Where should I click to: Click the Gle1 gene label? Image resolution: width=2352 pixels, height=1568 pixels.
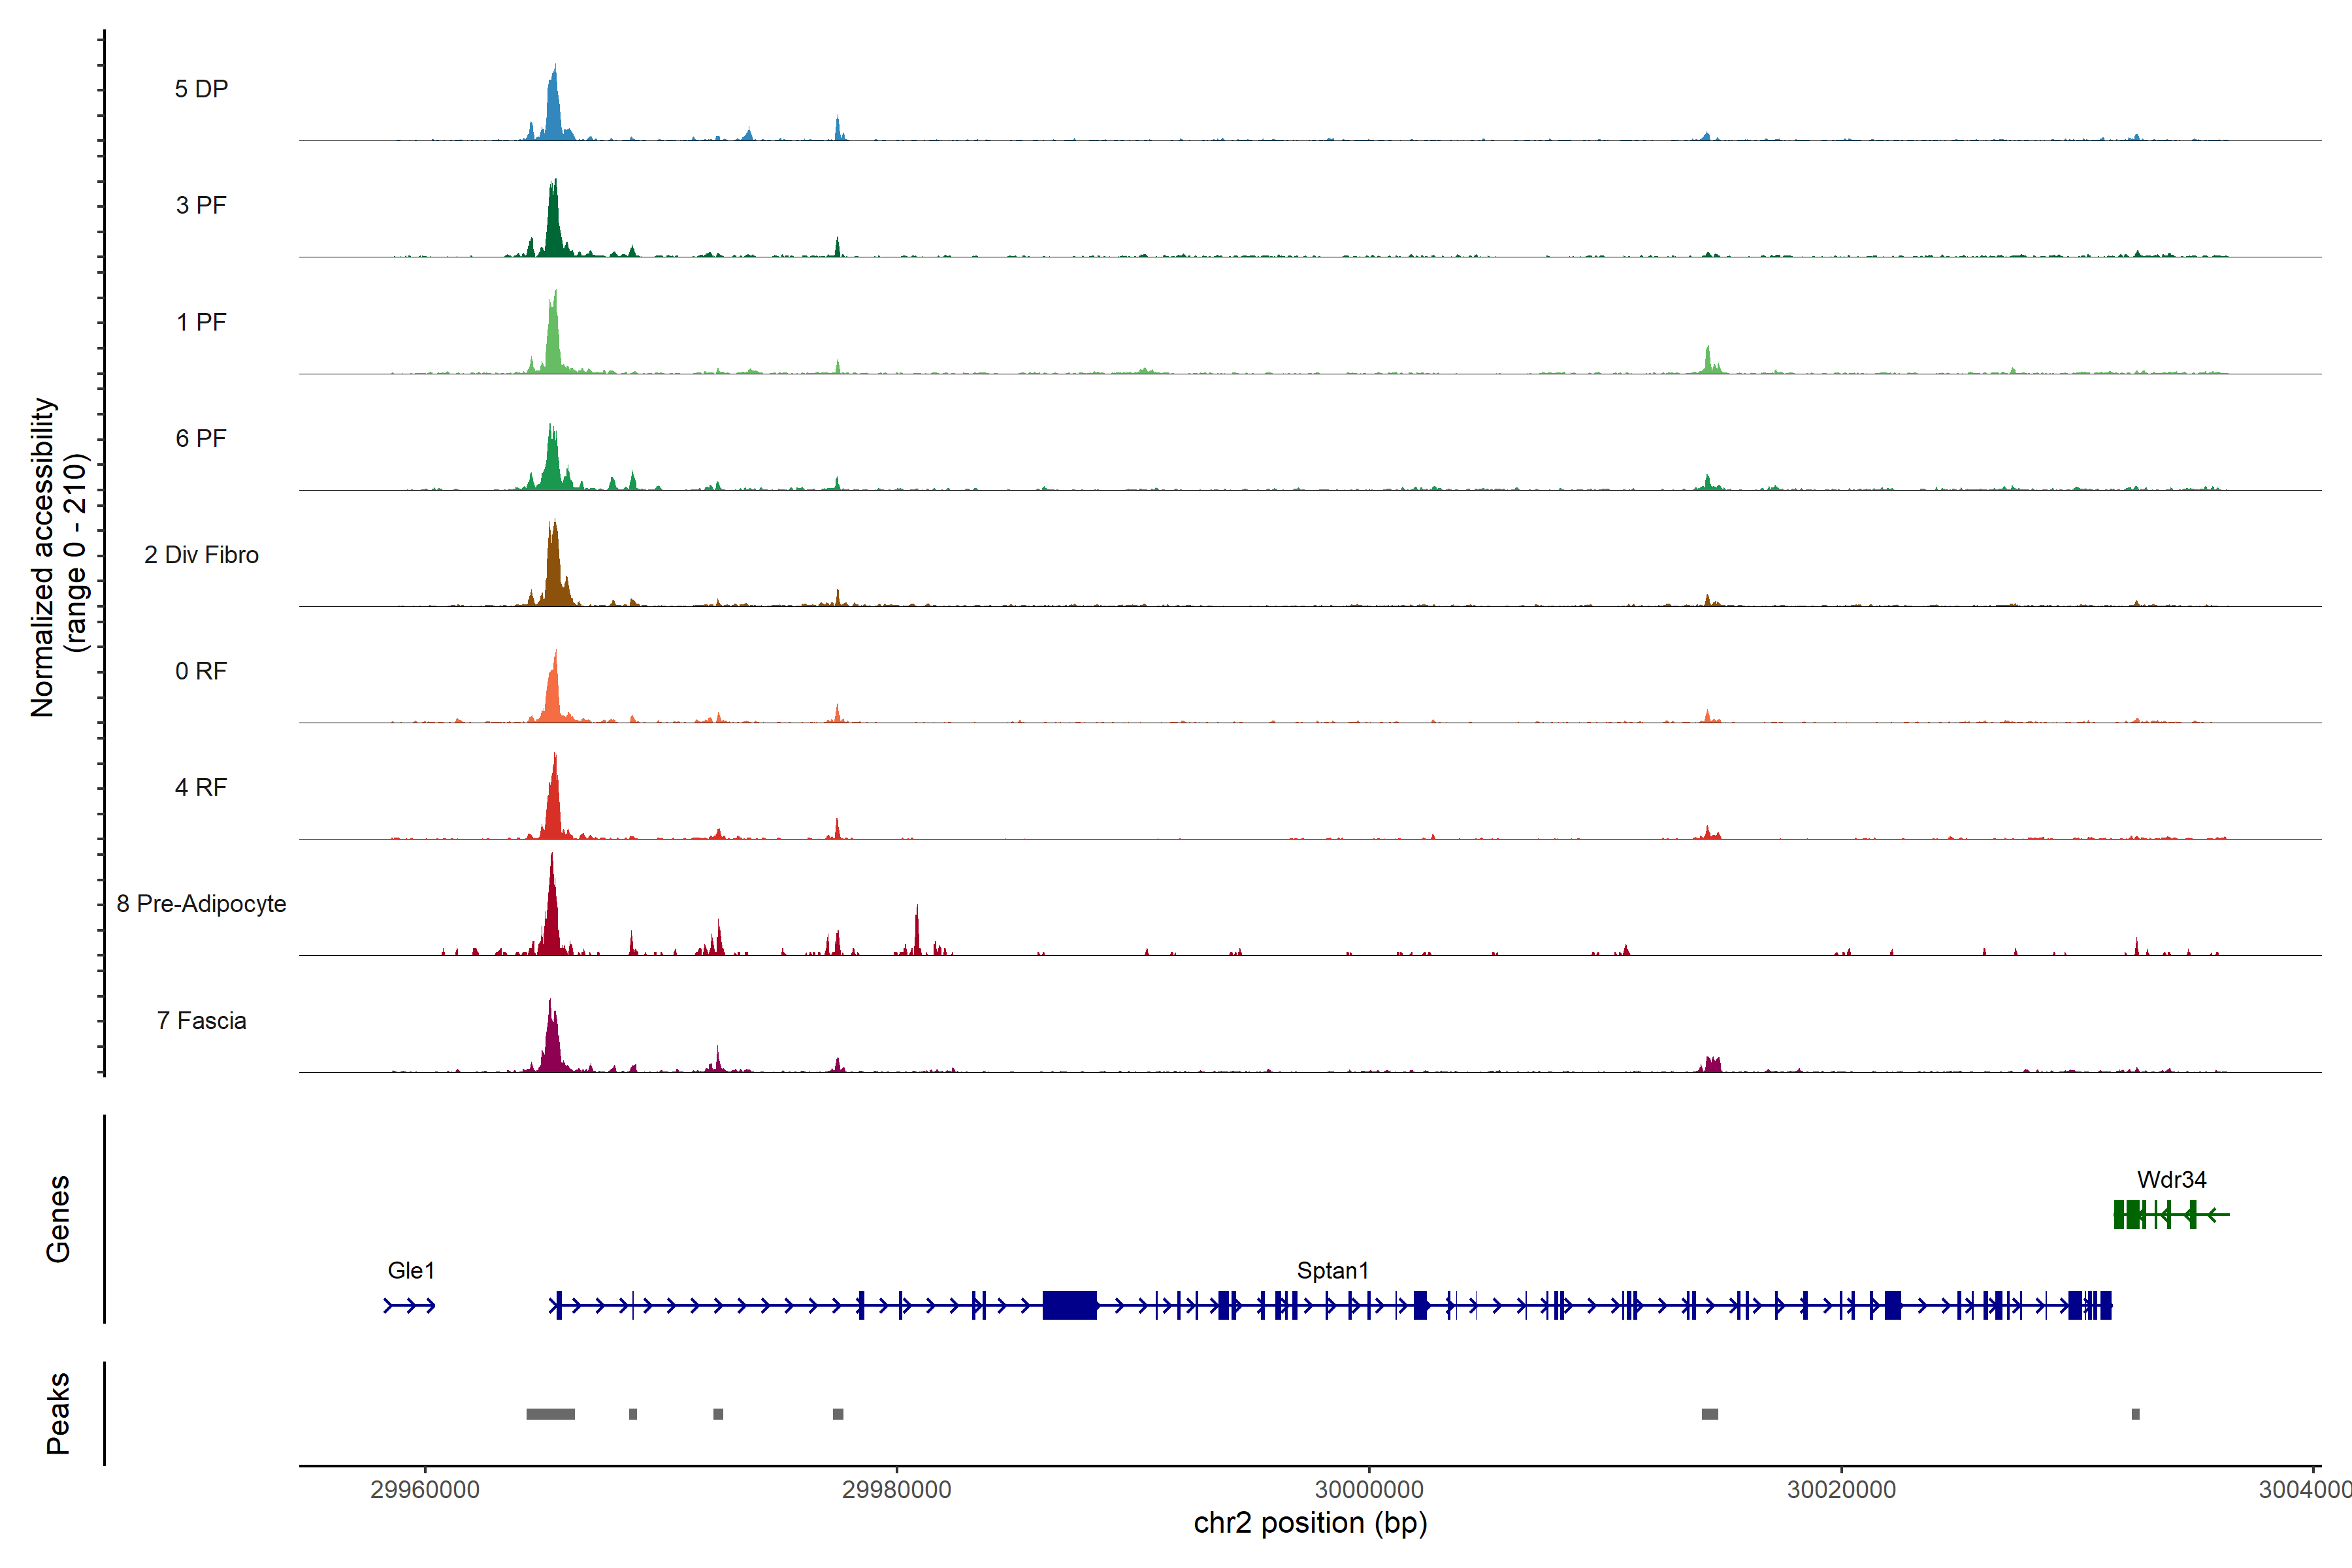(x=411, y=1271)
